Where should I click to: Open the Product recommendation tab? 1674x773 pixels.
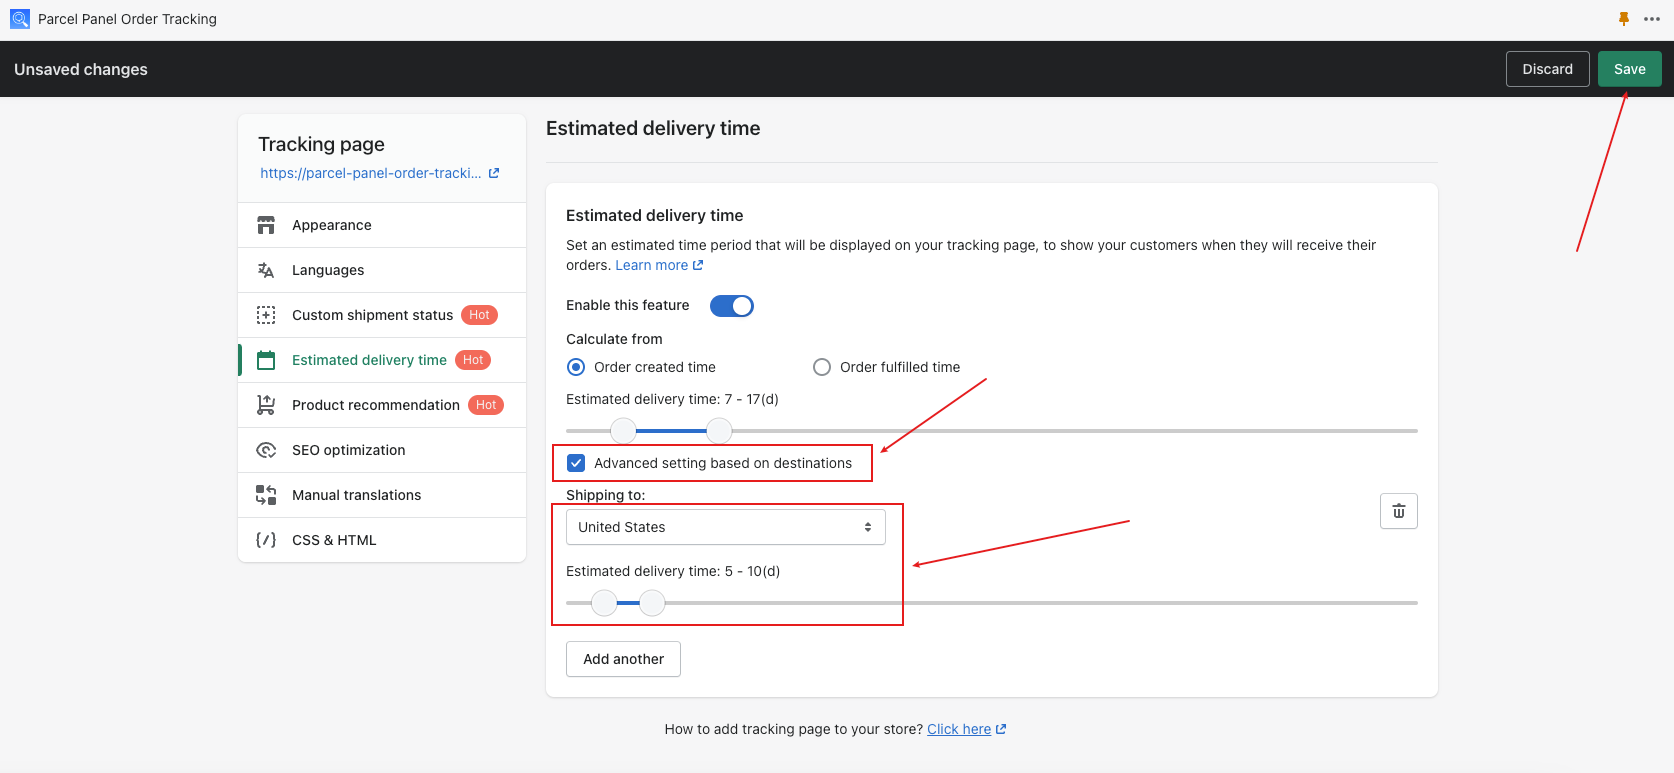382,405
